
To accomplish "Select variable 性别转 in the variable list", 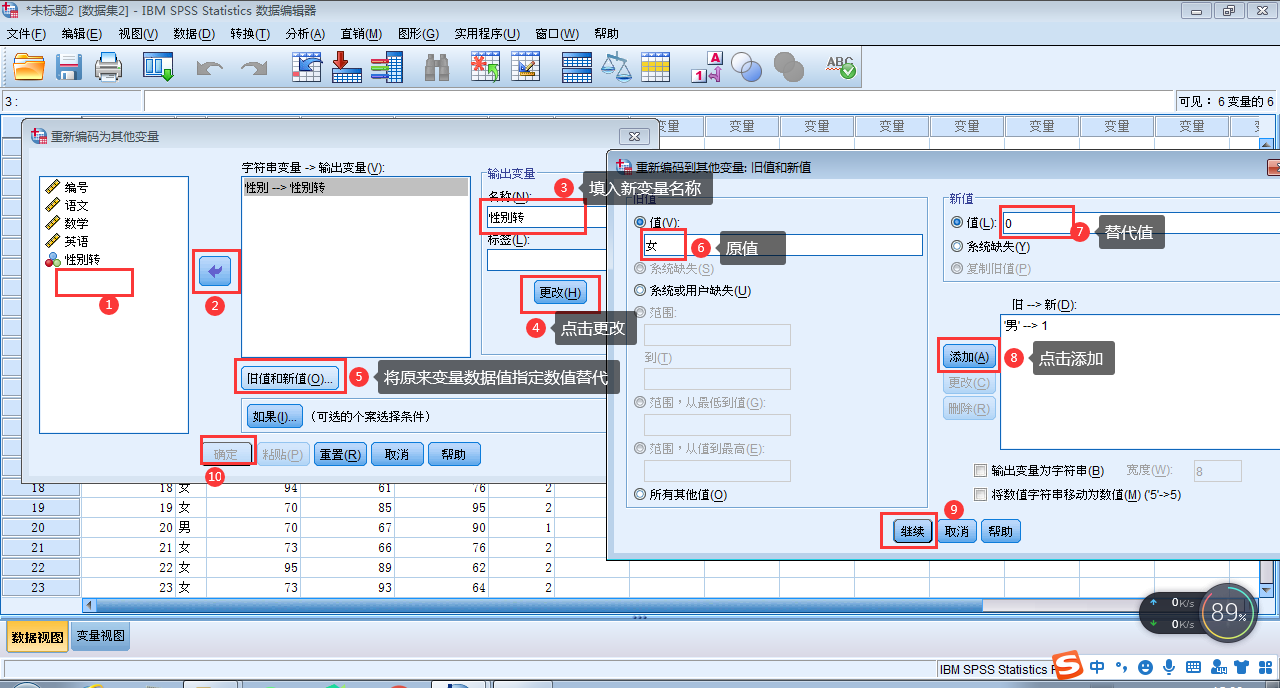I will [x=82, y=259].
